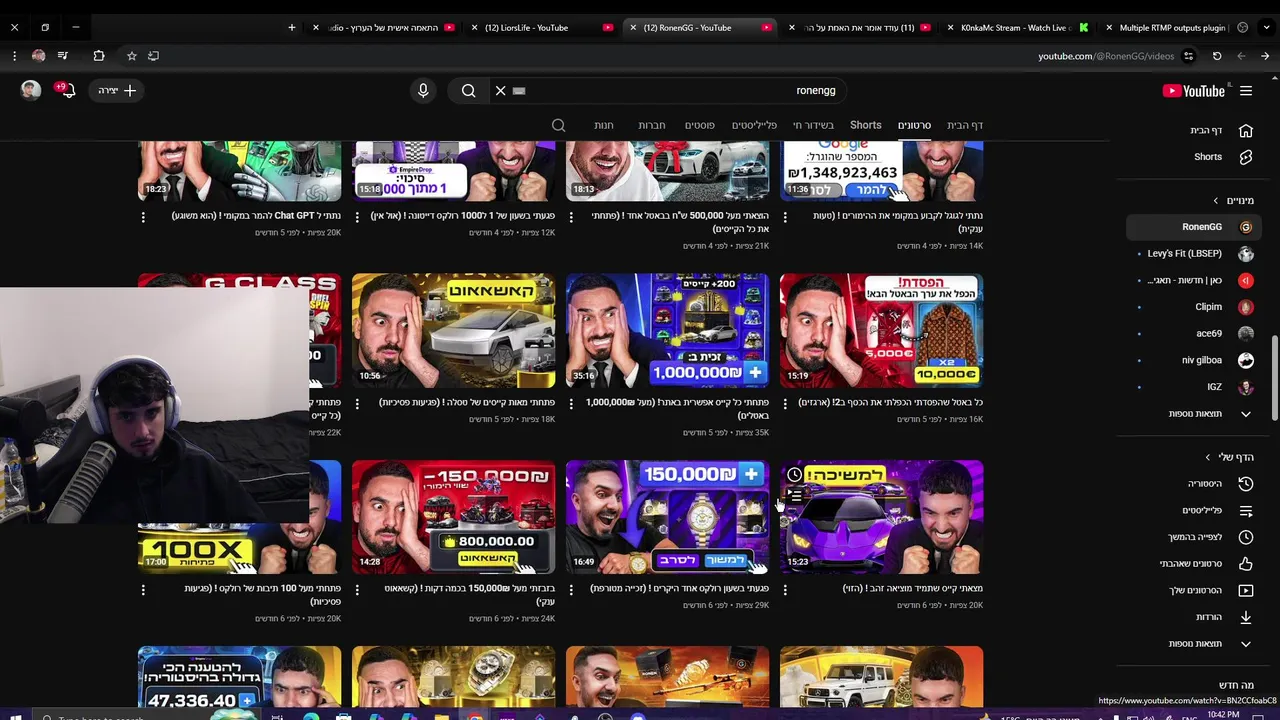Open the niv gilboa channel subscription
1280x720 pixels.
1194,360
